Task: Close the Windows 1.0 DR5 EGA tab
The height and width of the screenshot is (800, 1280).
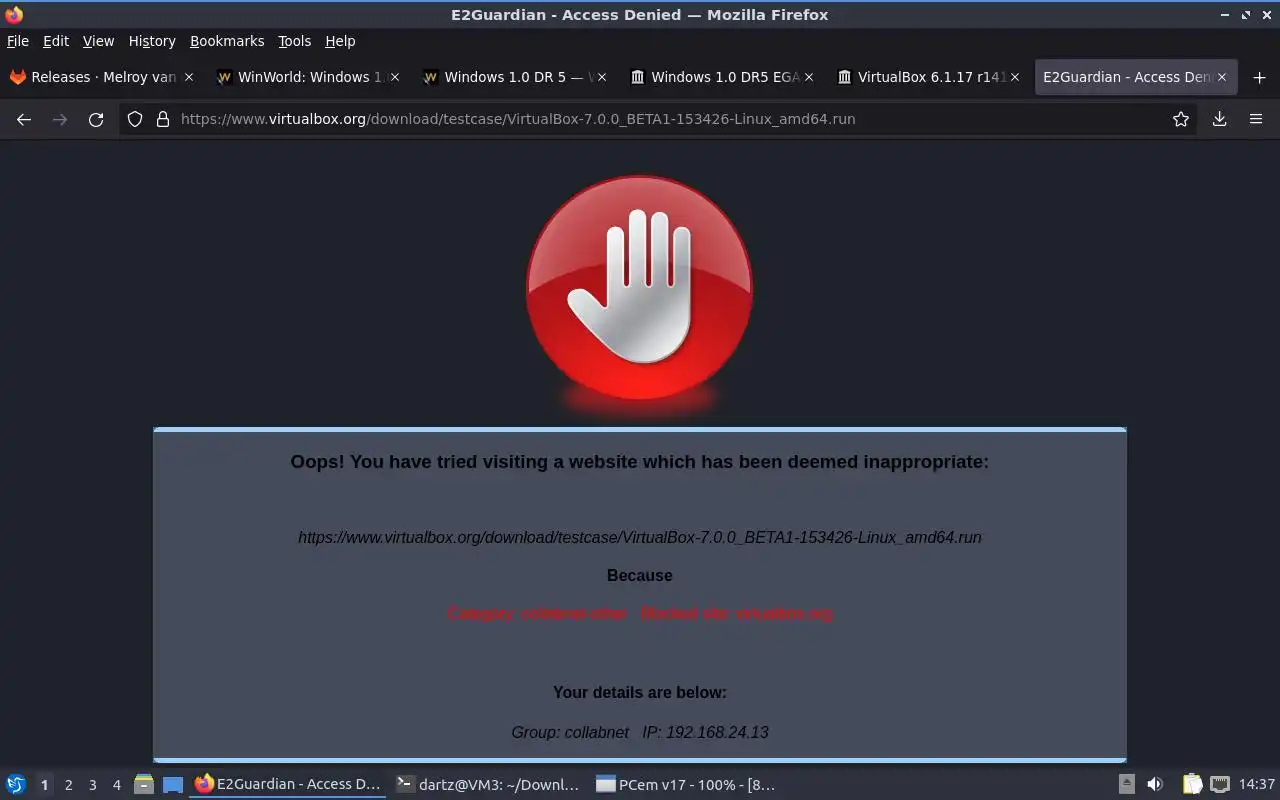Action: coord(808,77)
